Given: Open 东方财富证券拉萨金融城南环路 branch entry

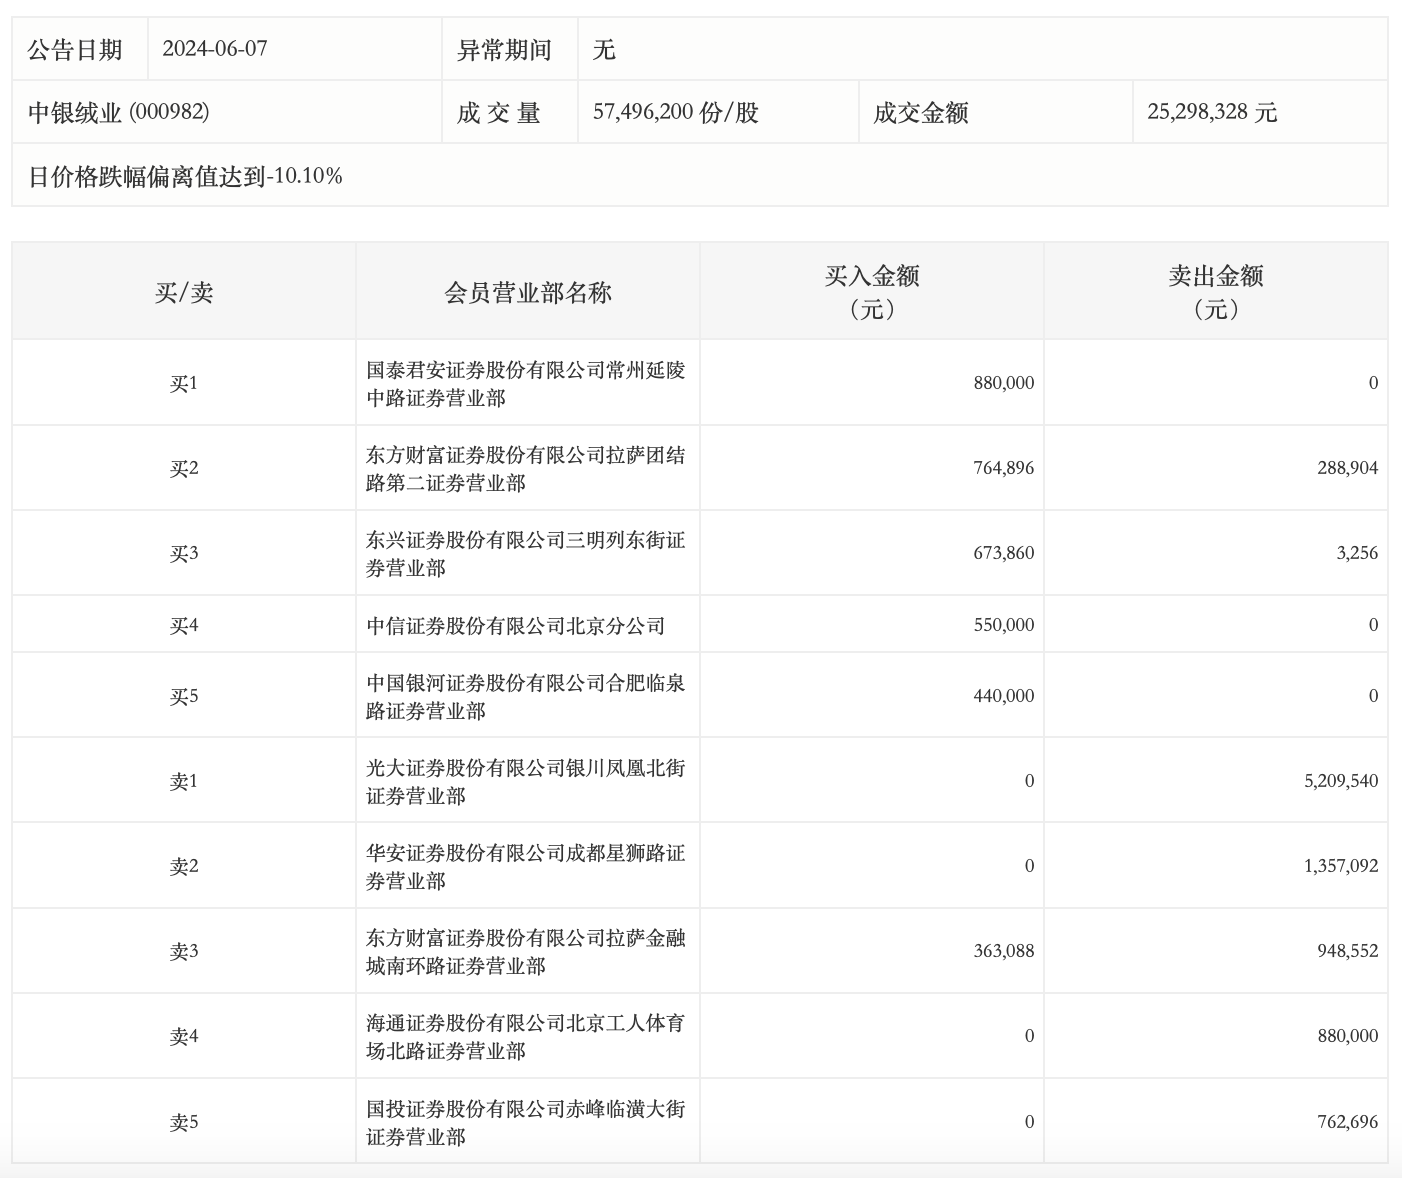Looking at the screenshot, I should (525, 952).
